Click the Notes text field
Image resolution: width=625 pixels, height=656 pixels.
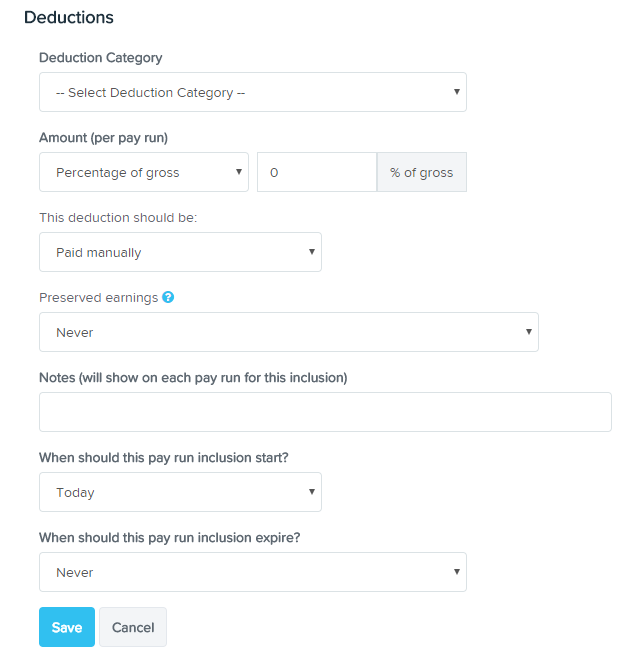325,412
